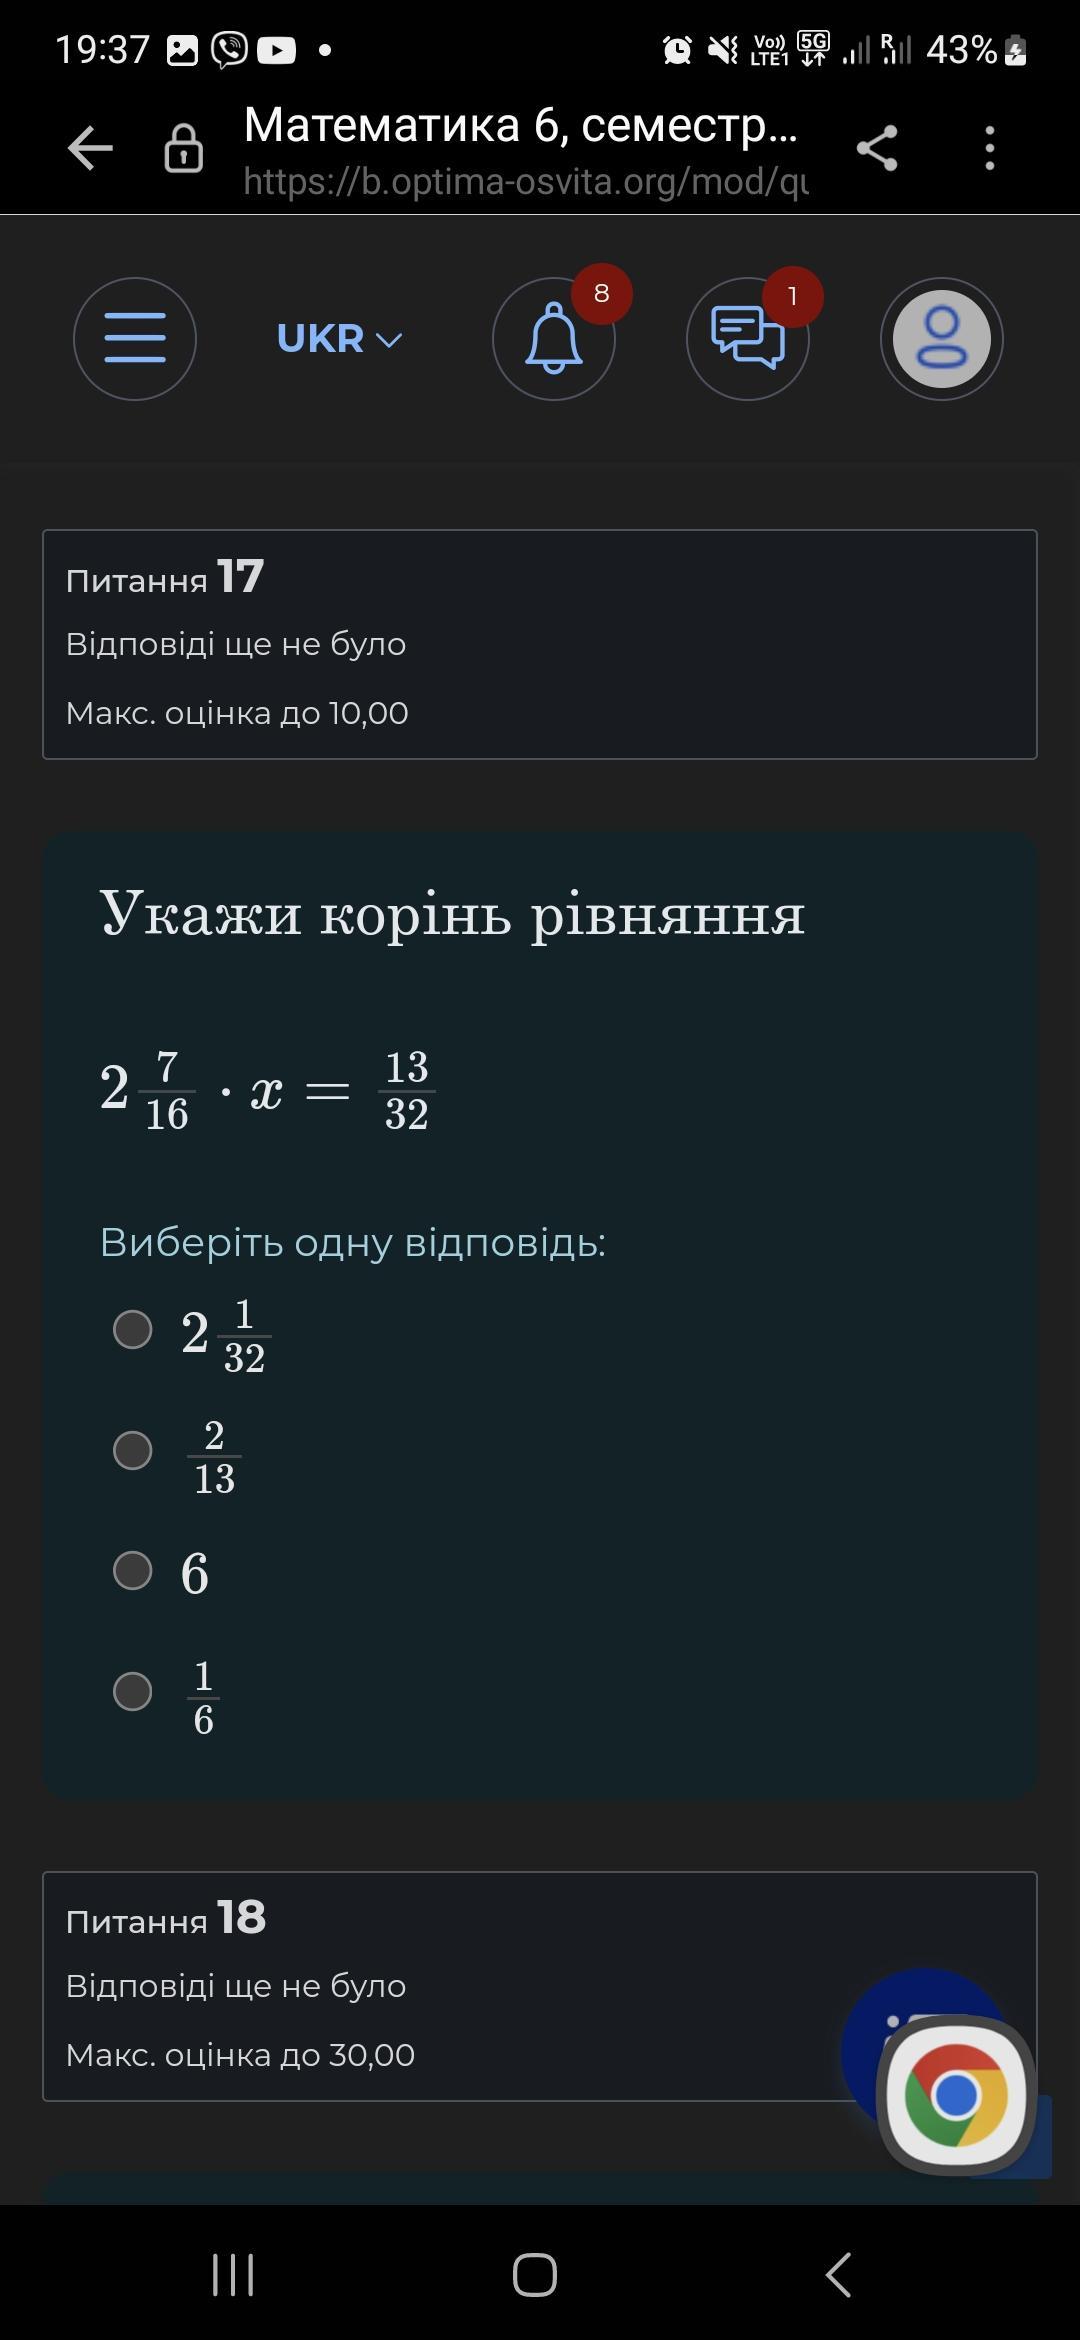
Task: Tap the Питання 18 info box
Action: tap(440, 1986)
